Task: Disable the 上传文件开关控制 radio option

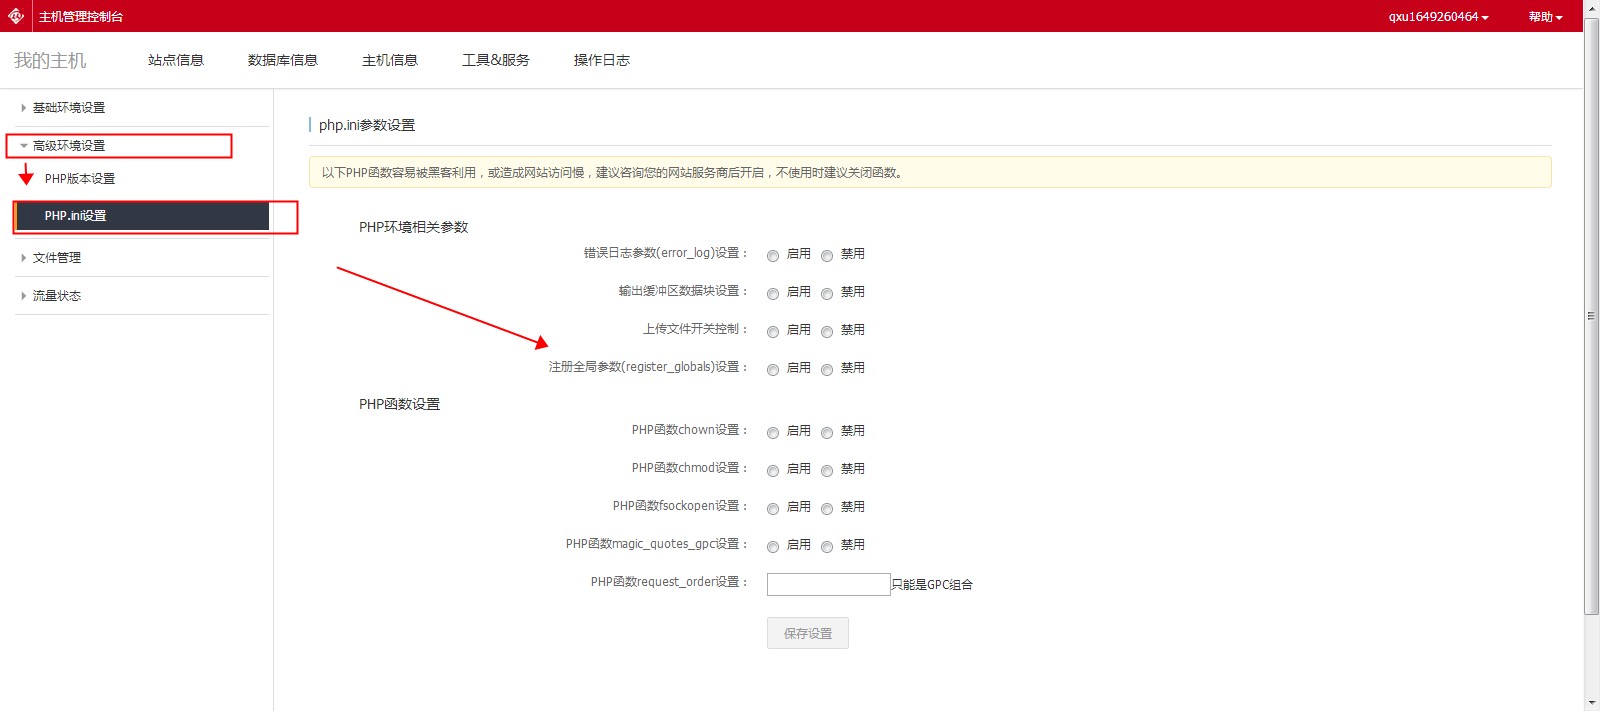Action: point(827,332)
